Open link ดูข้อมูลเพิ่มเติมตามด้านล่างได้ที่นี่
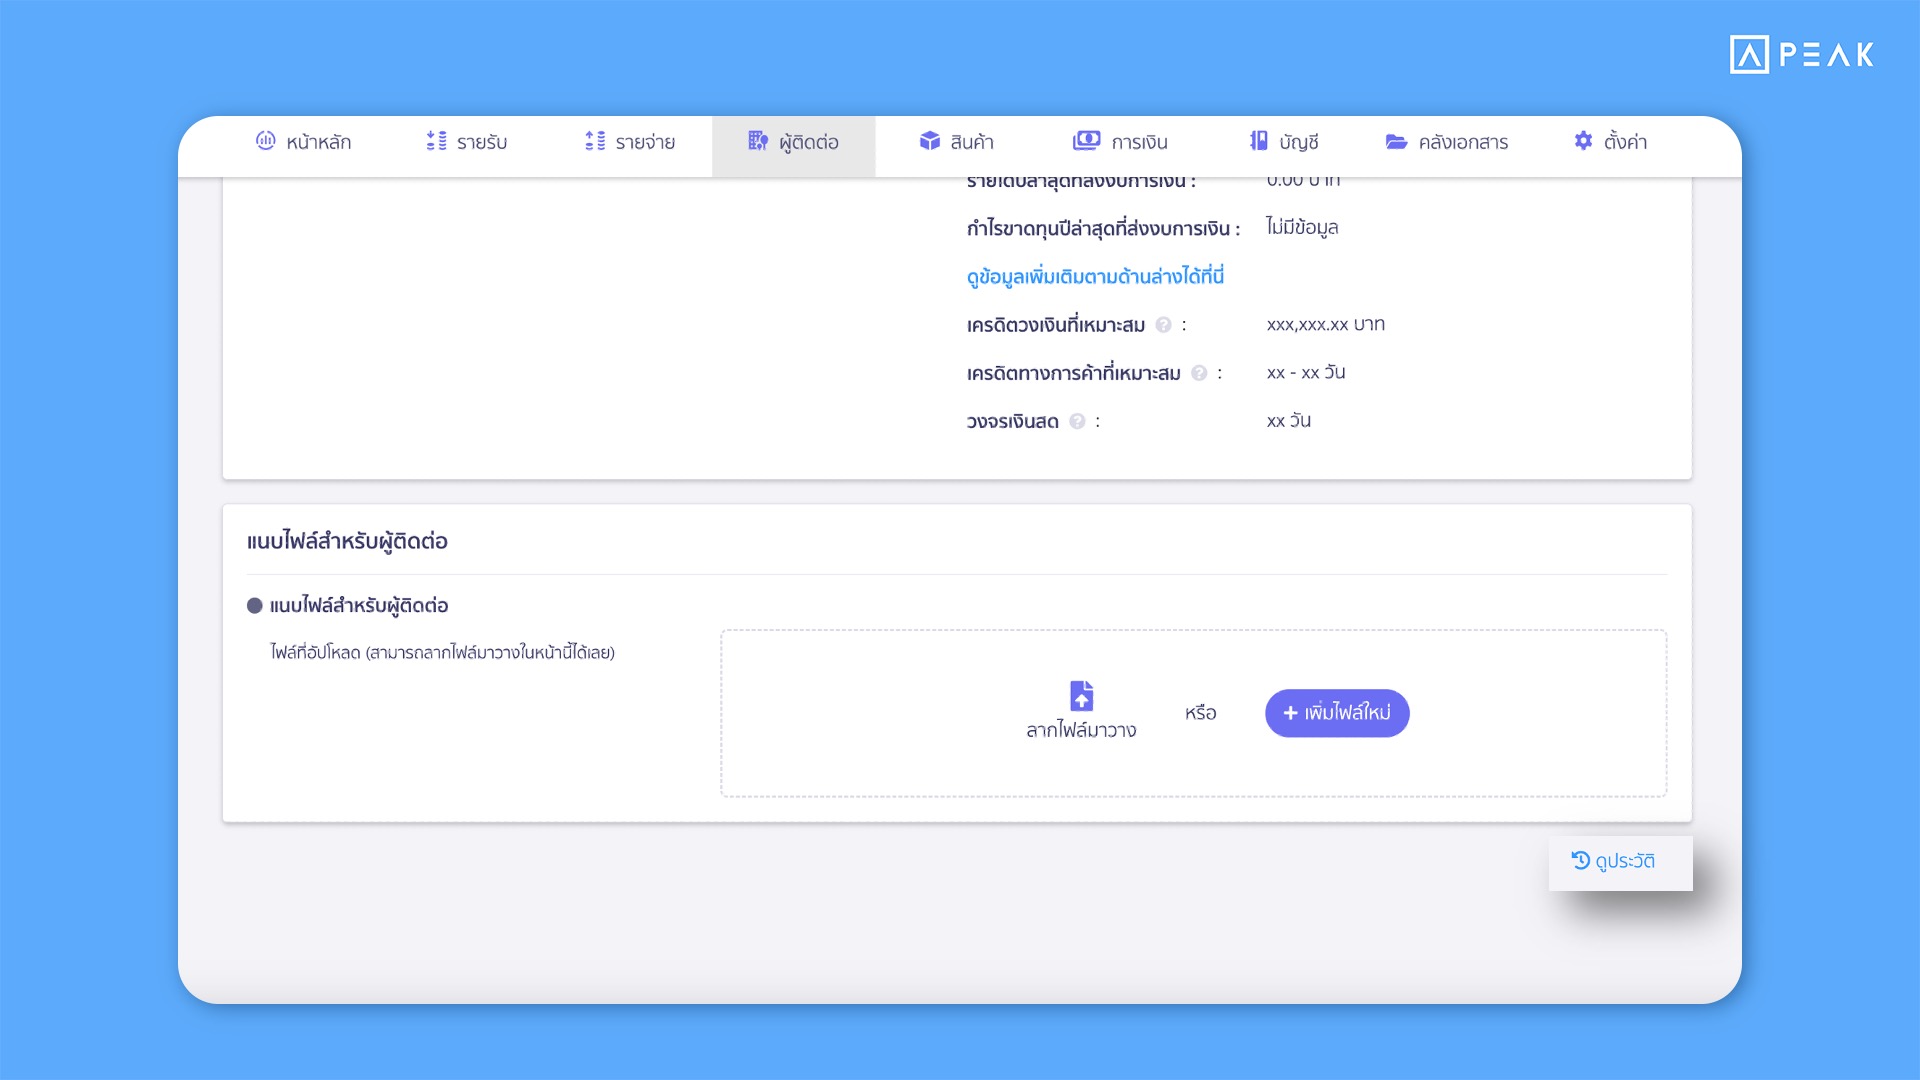 1095,277
